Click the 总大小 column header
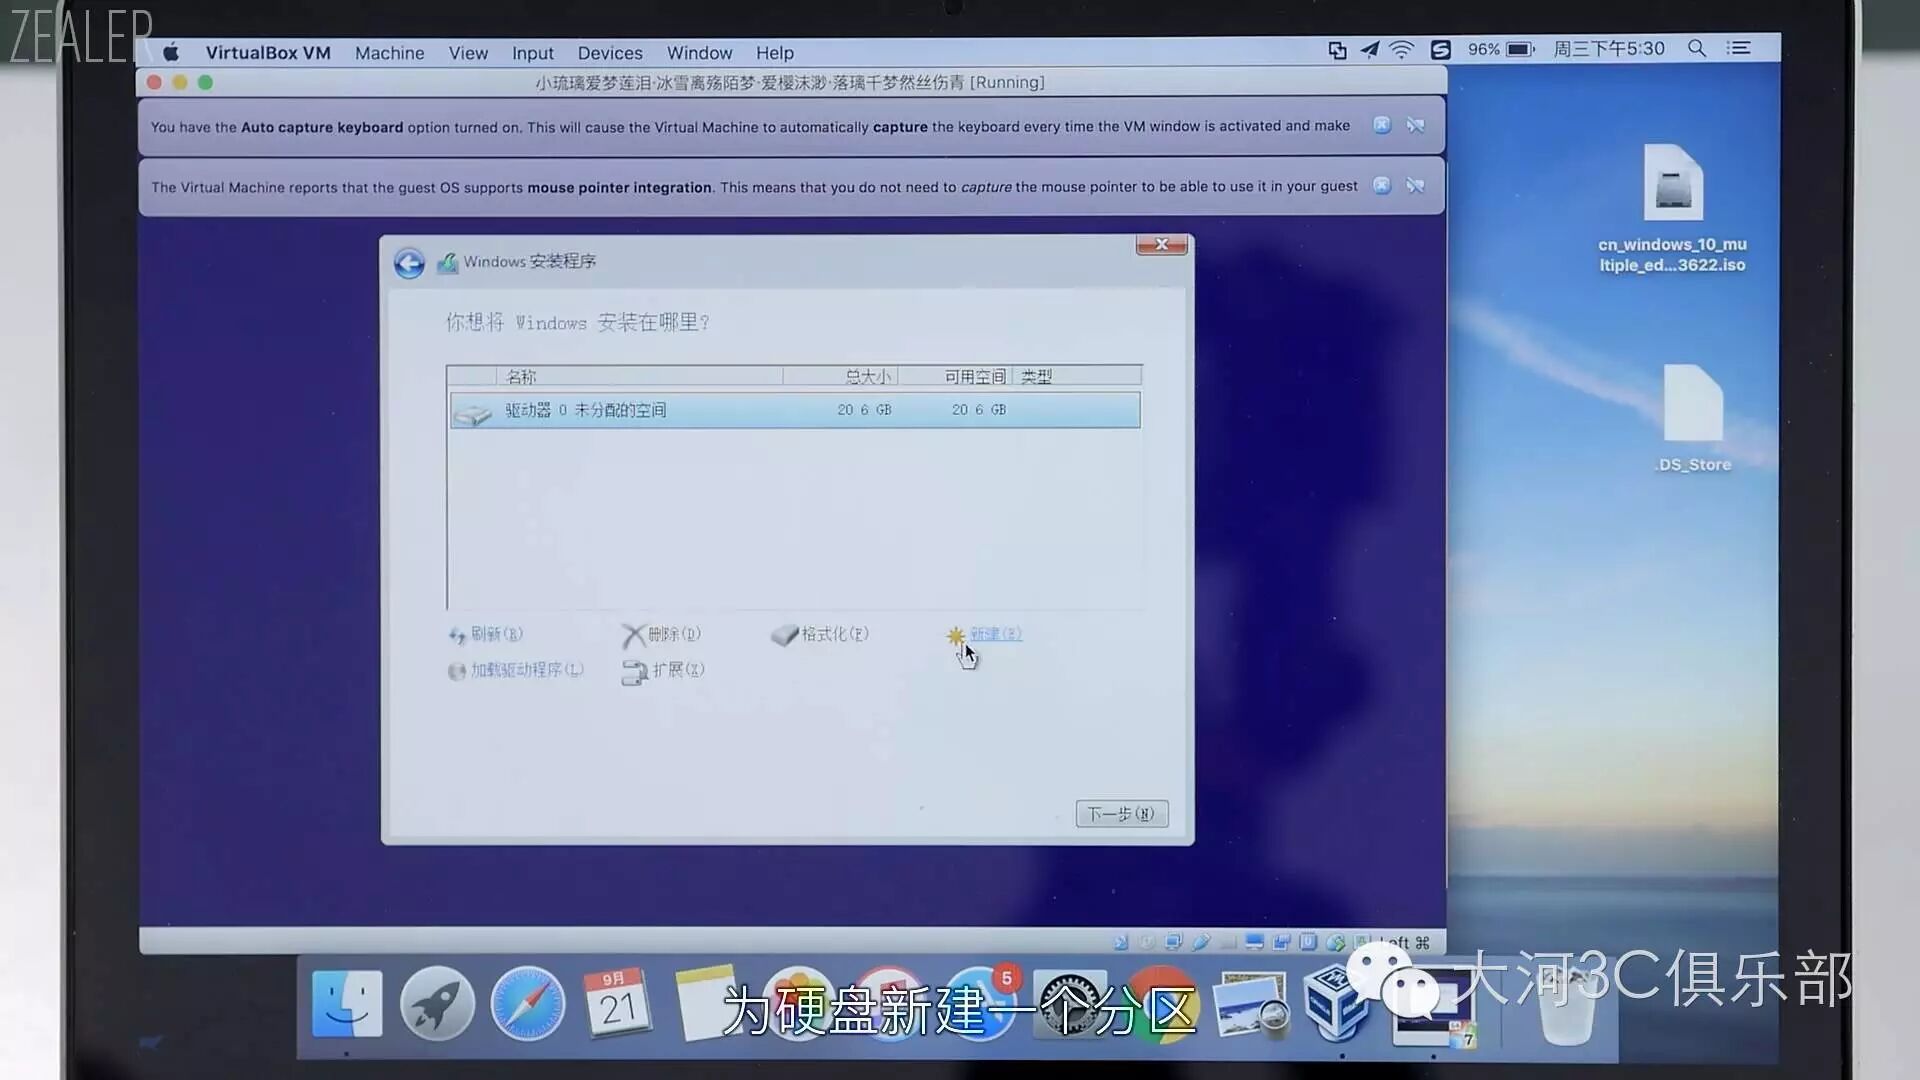 (x=866, y=377)
